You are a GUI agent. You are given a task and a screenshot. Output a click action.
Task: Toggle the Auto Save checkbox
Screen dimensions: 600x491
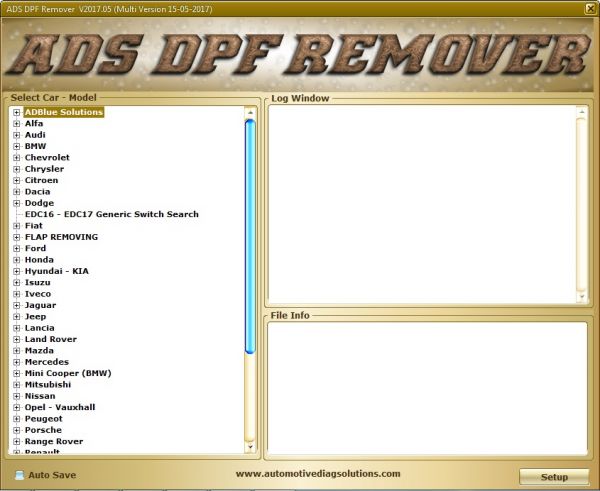click(x=19, y=475)
